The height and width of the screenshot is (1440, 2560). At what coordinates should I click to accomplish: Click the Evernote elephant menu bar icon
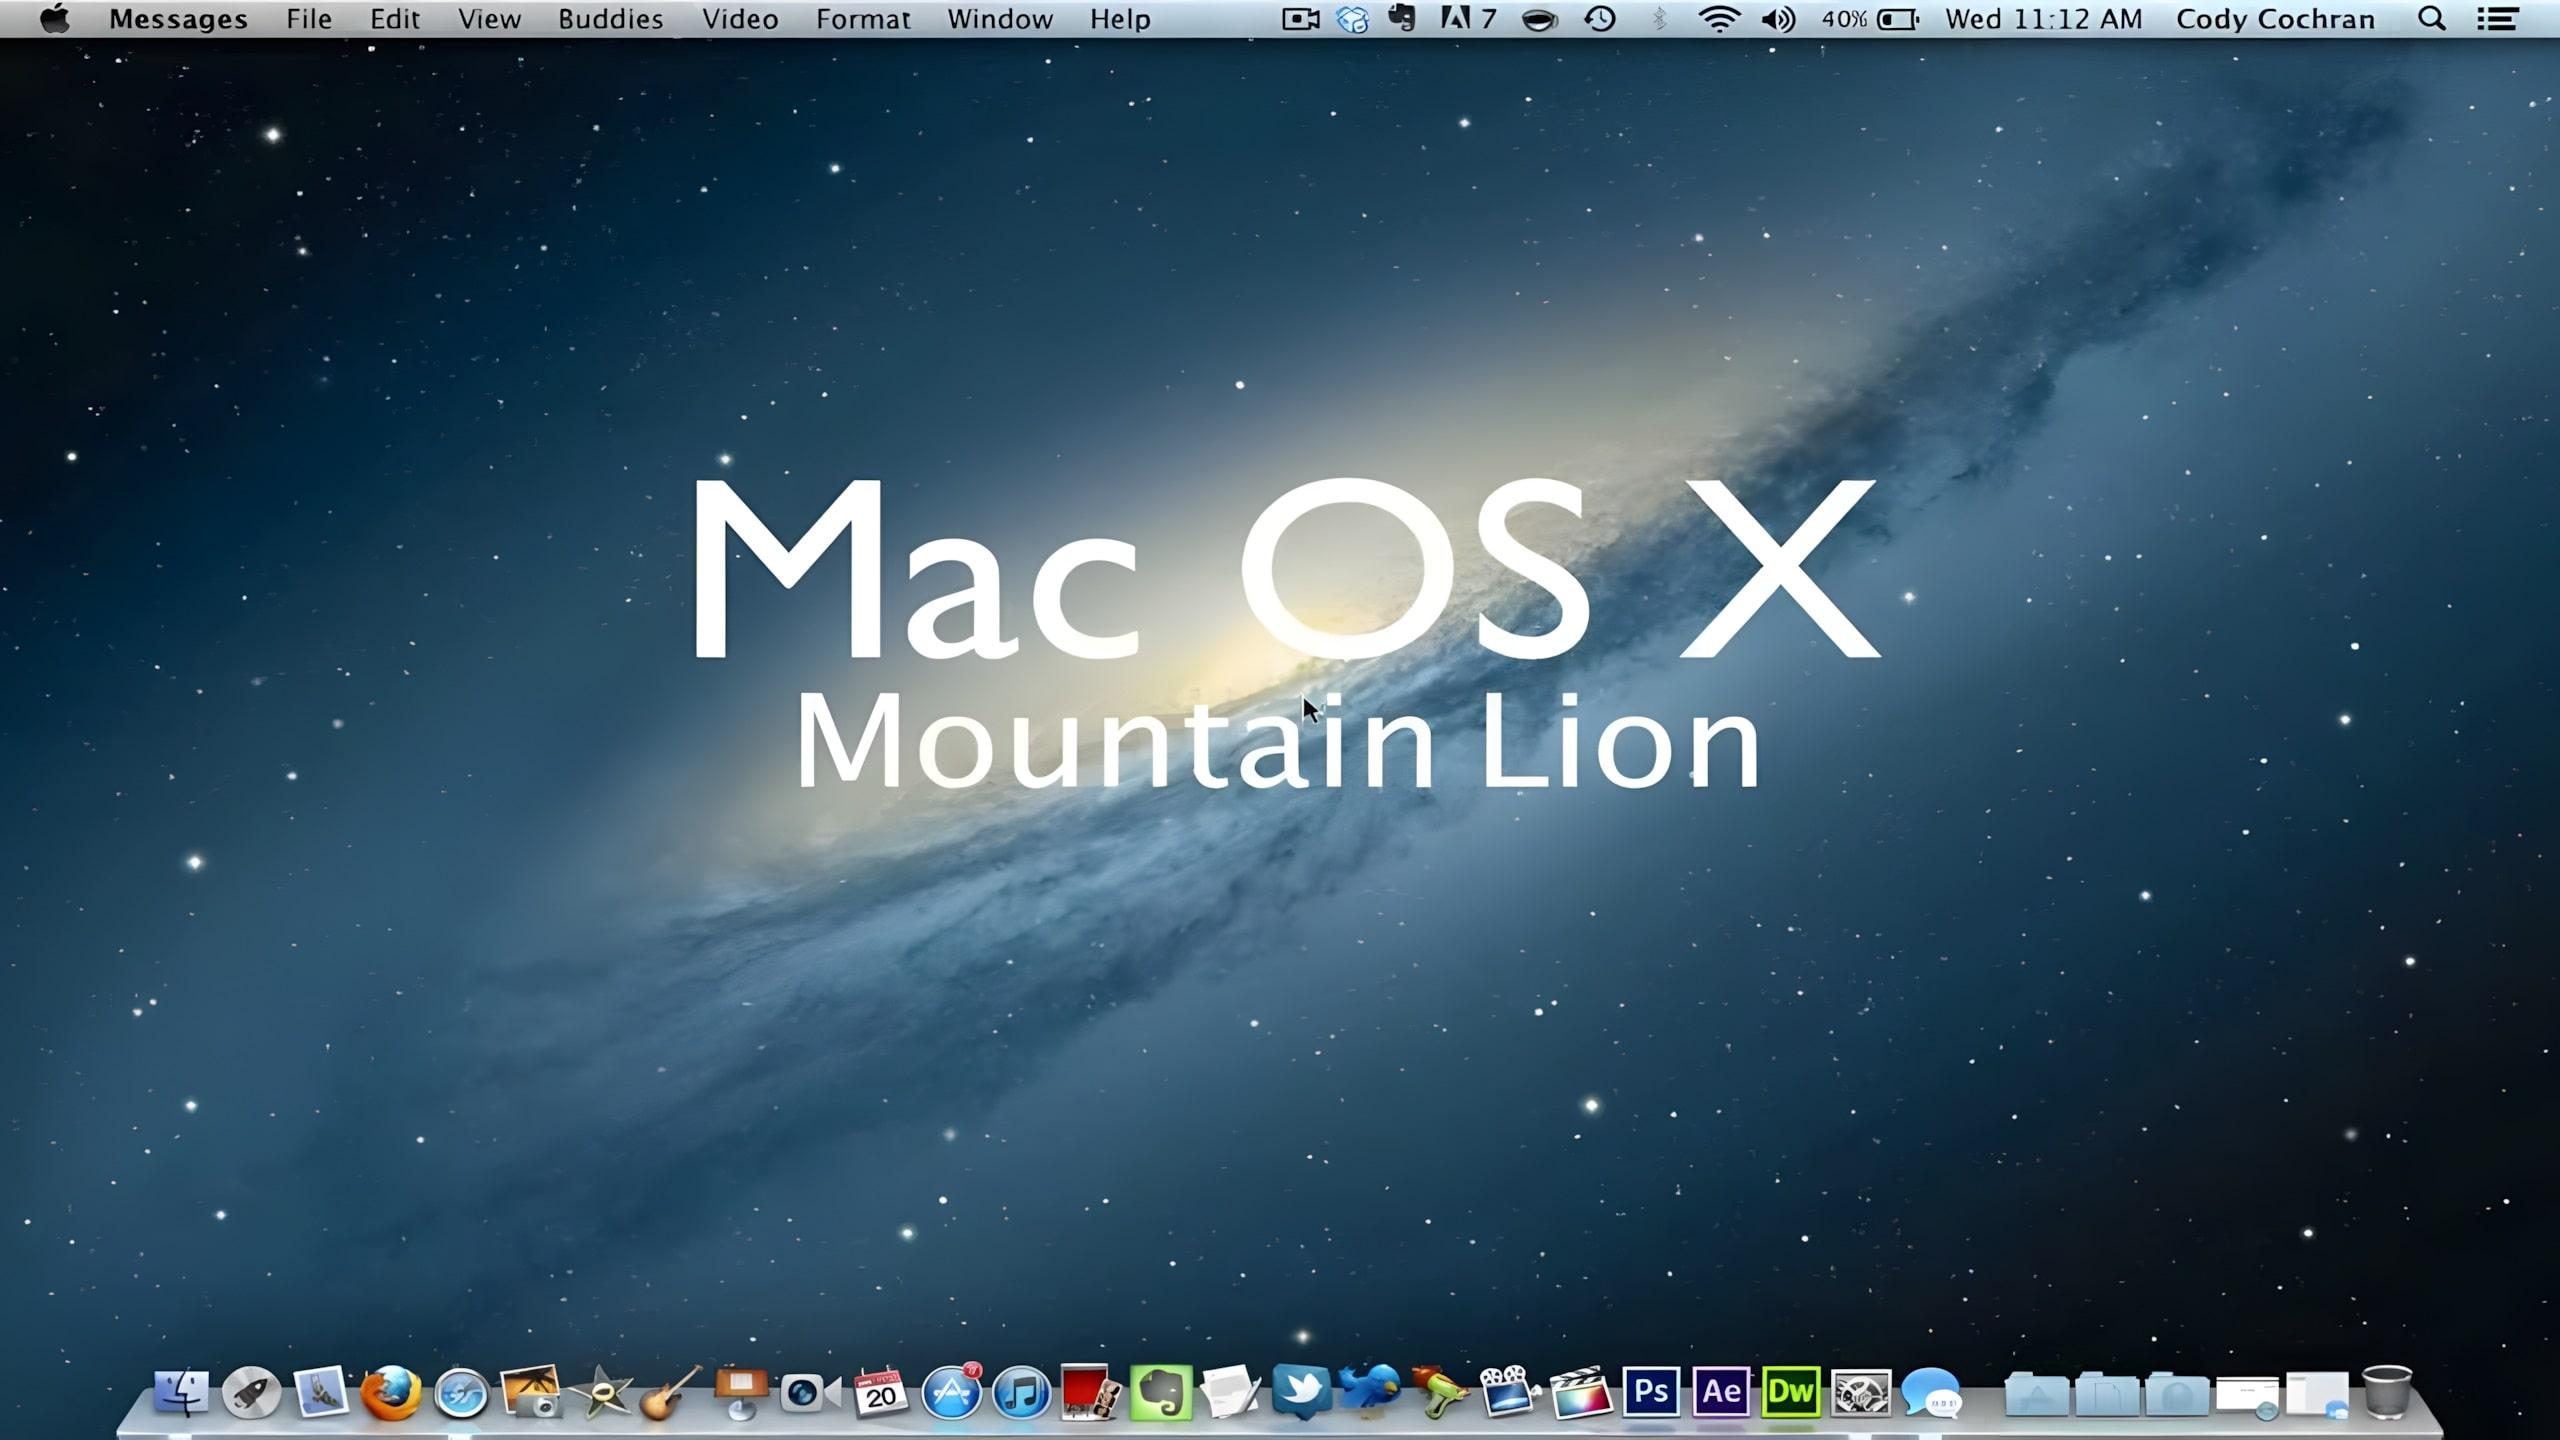[1402, 19]
